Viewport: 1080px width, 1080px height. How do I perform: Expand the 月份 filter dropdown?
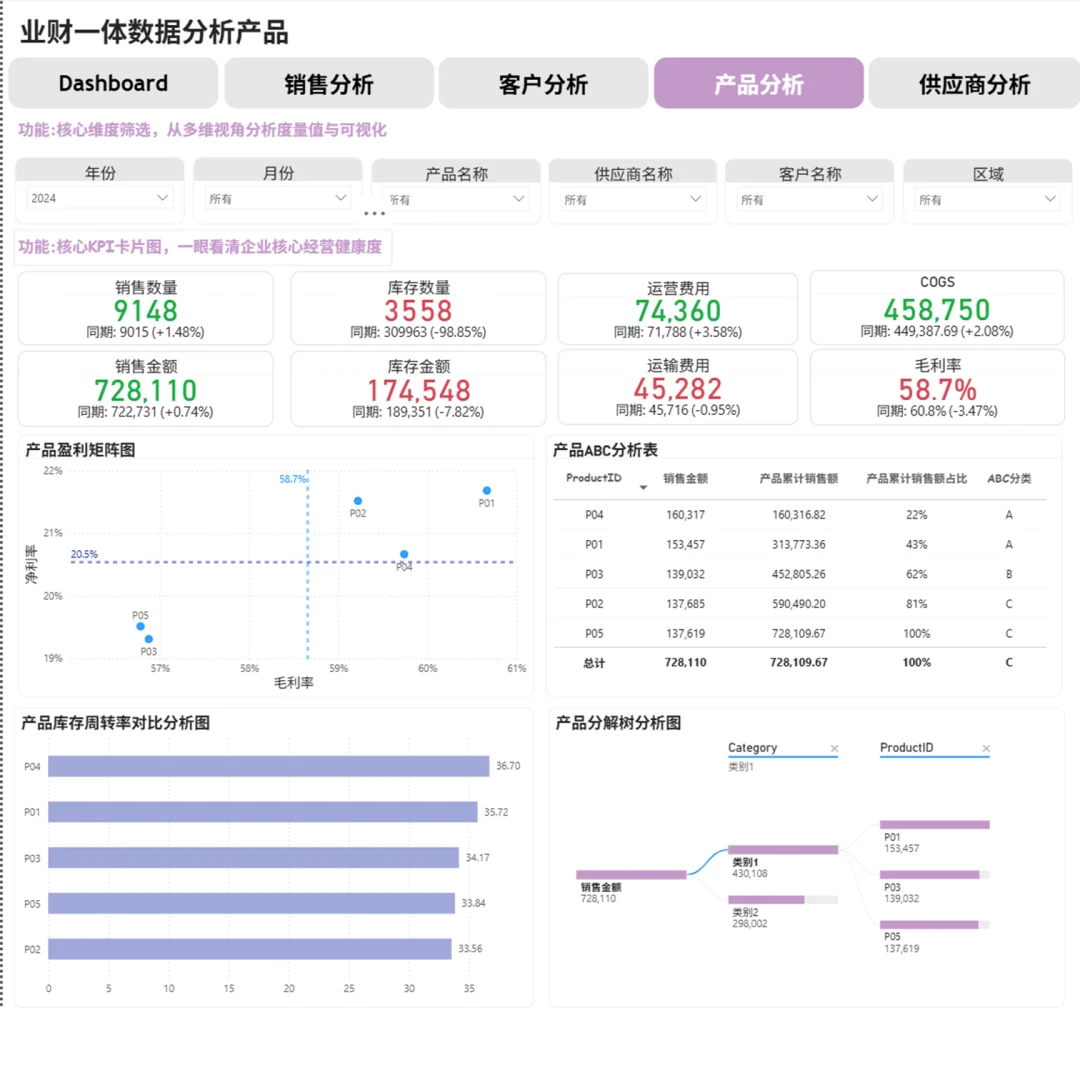(278, 199)
